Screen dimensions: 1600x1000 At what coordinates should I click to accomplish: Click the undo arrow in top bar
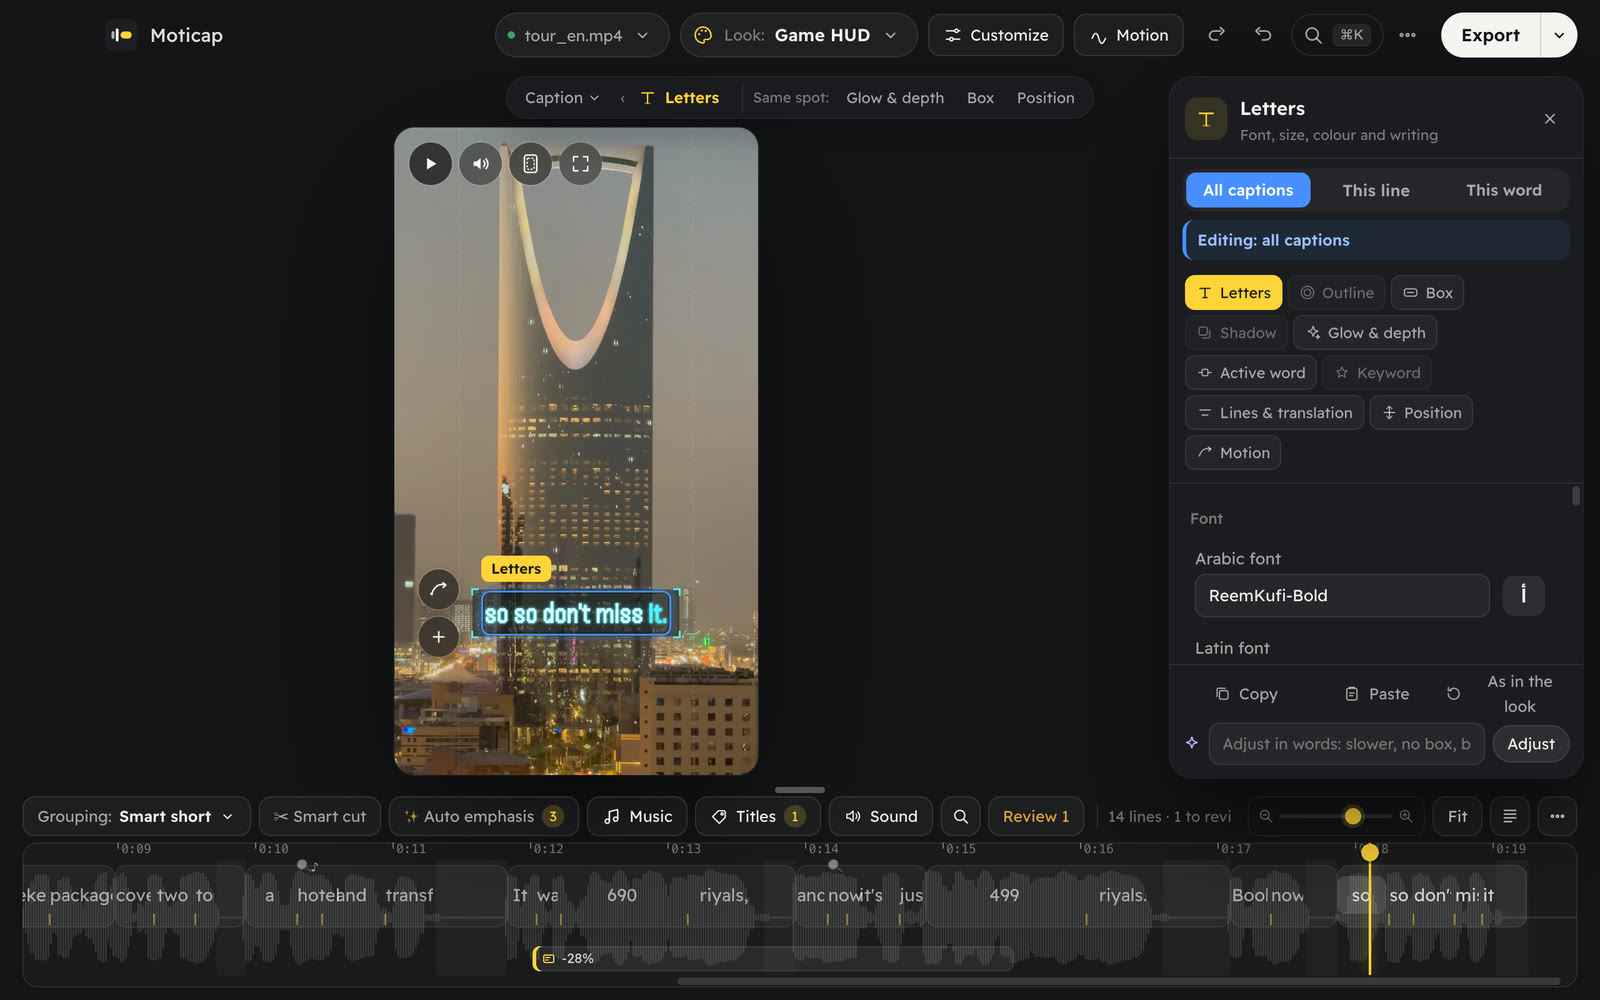tap(1263, 35)
